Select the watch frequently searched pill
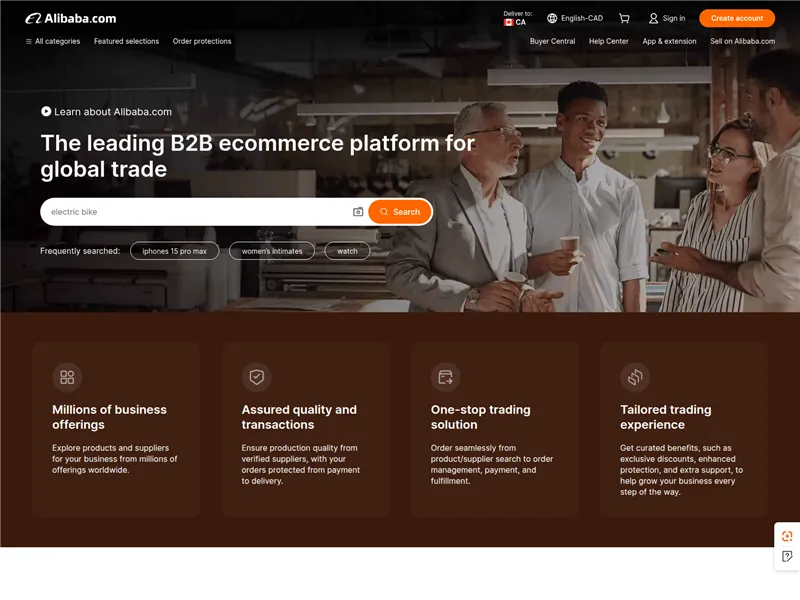Screen dimensions: 800x600 pos(346,250)
